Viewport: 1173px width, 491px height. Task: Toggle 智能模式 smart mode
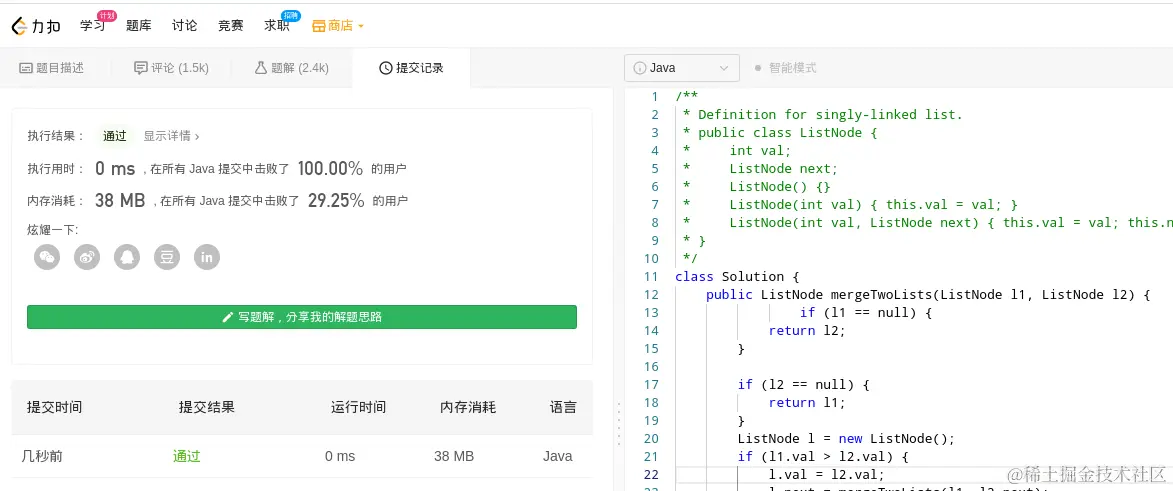point(785,68)
